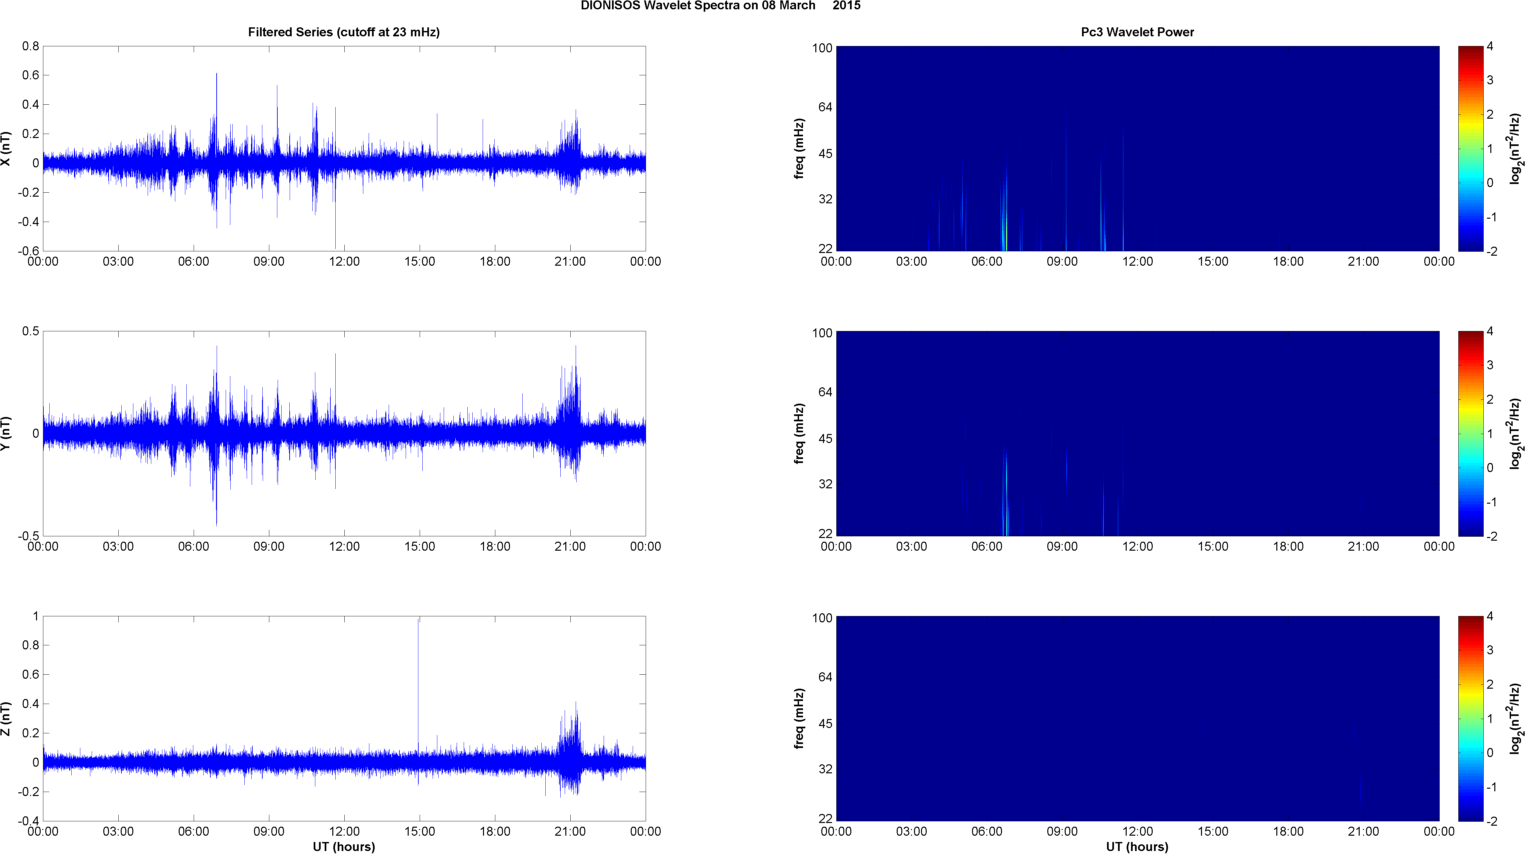
Task: Click the bottom colorbar's log2(nT²/Hz) label
Action: click(x=1516, y=718)
